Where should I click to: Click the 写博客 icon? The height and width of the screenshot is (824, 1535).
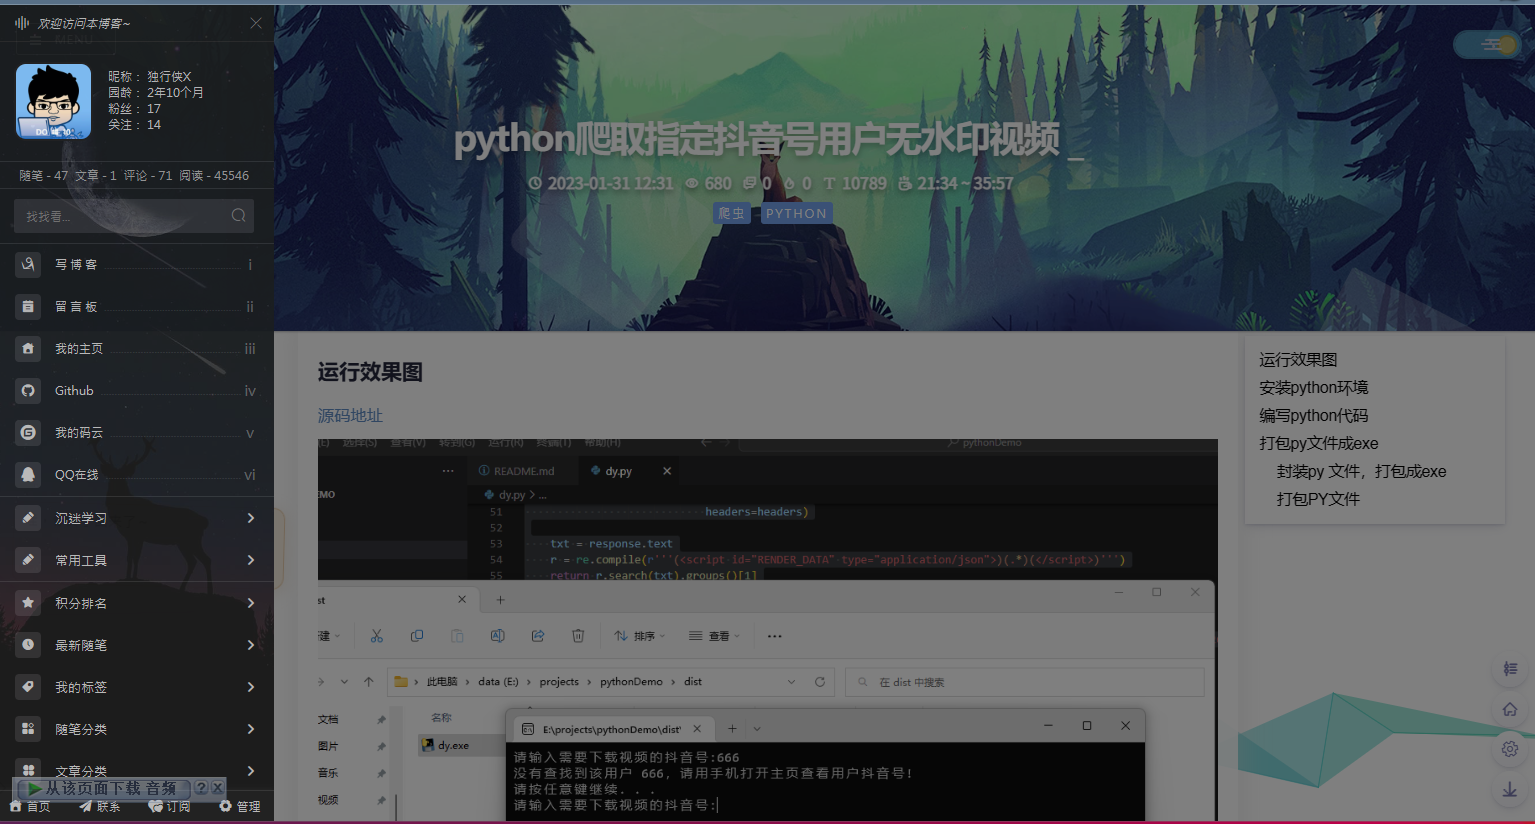(x=28, y=264)
